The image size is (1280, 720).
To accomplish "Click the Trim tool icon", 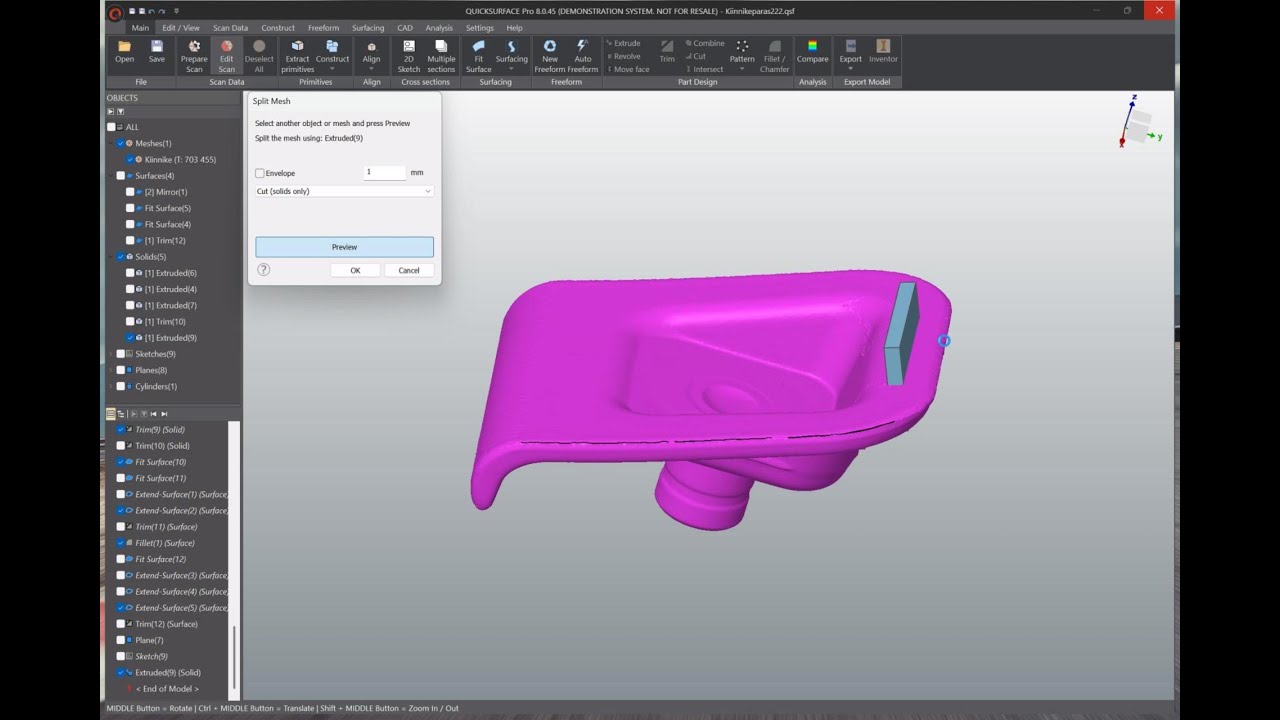I will tap(667, 52).
